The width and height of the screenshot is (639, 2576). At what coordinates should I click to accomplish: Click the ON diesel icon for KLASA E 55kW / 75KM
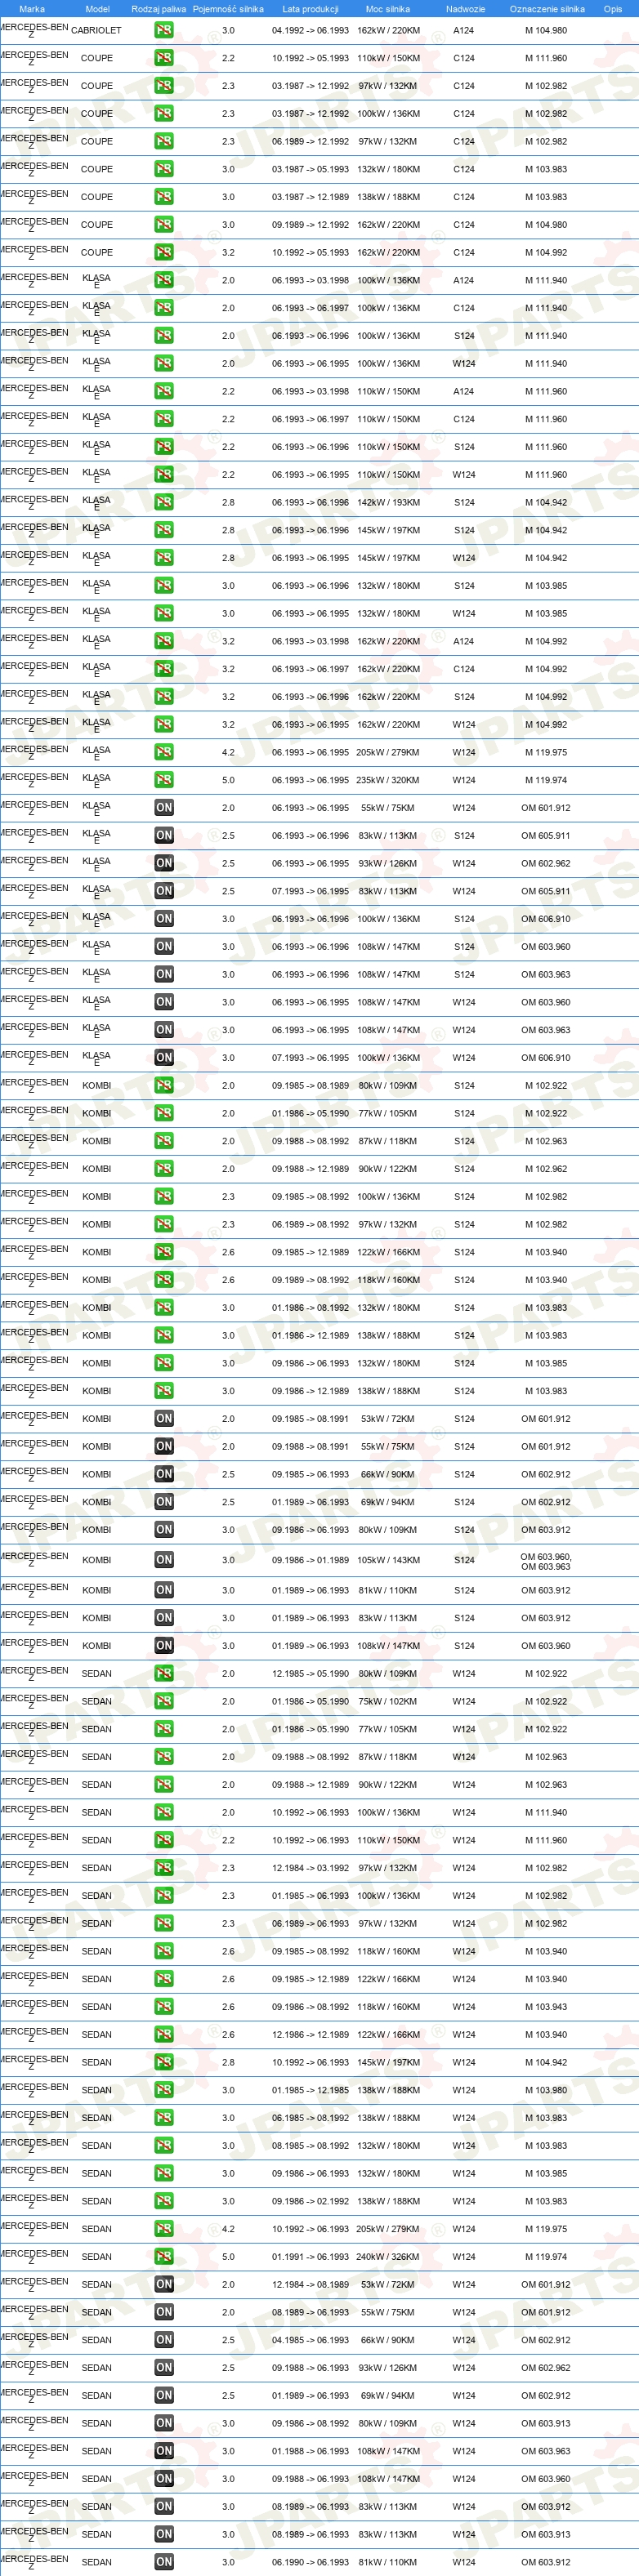point(164,808)
